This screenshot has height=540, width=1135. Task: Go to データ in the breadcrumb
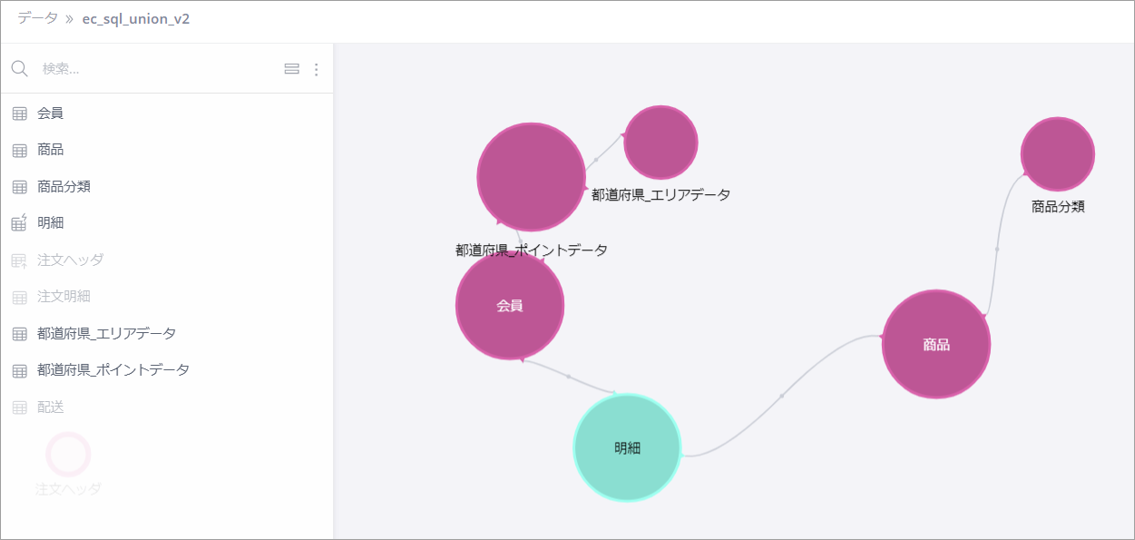click(x=38, y=19)
